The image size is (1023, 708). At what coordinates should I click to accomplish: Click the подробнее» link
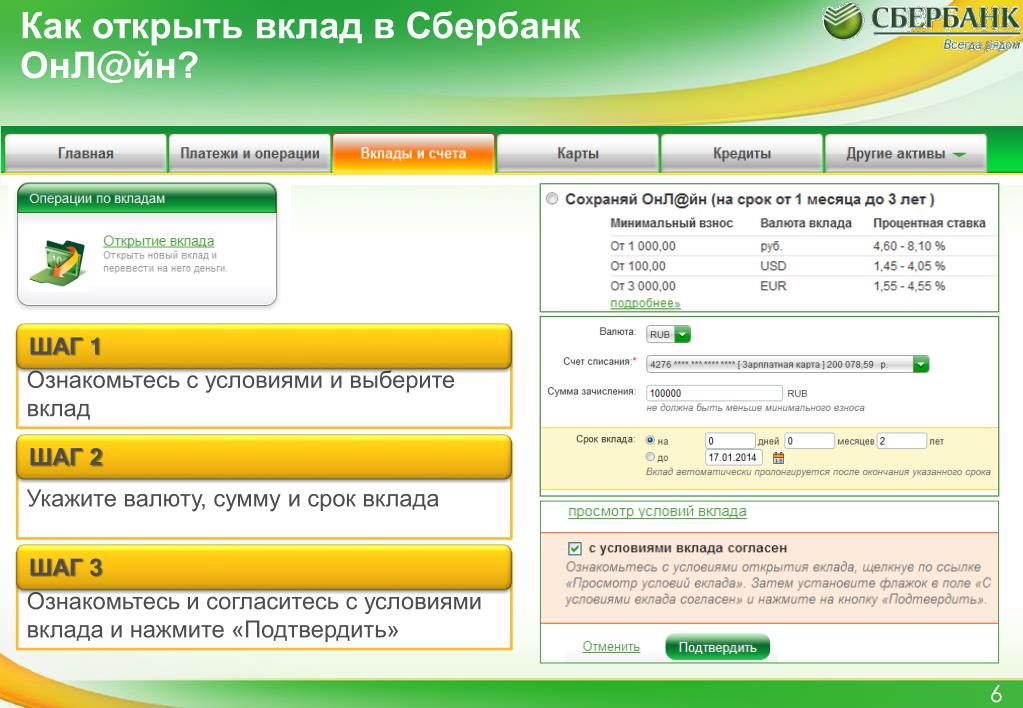point(645,303)
